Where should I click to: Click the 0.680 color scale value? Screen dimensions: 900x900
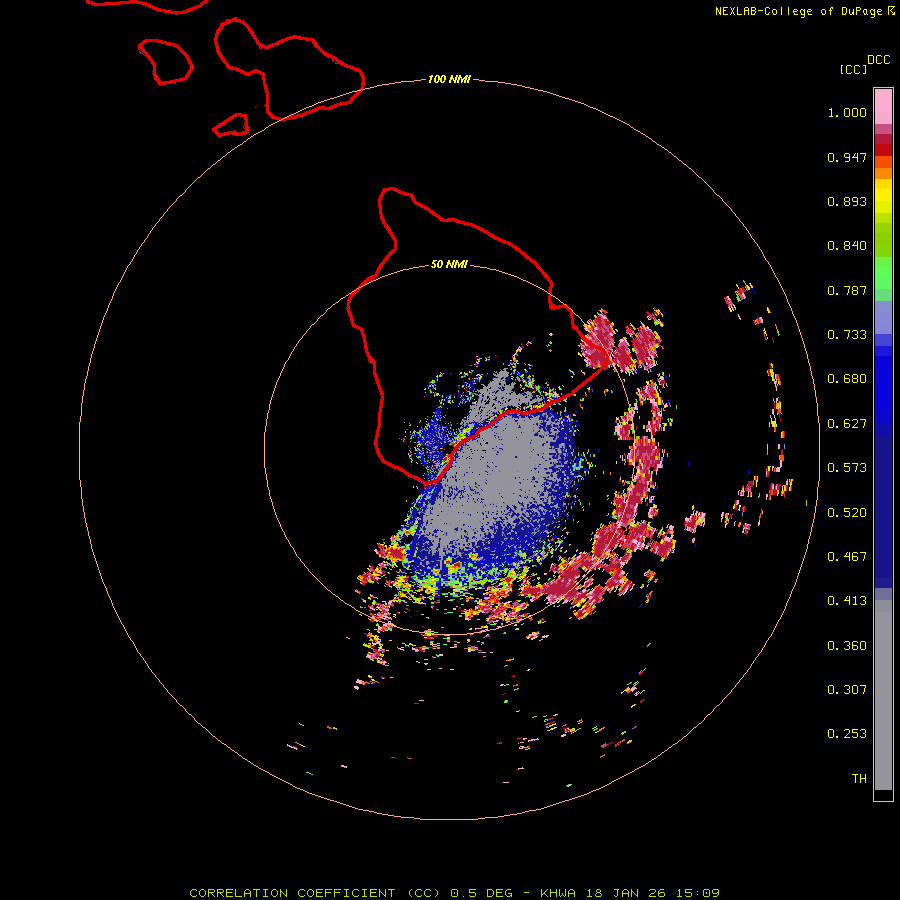pos(847,379)
